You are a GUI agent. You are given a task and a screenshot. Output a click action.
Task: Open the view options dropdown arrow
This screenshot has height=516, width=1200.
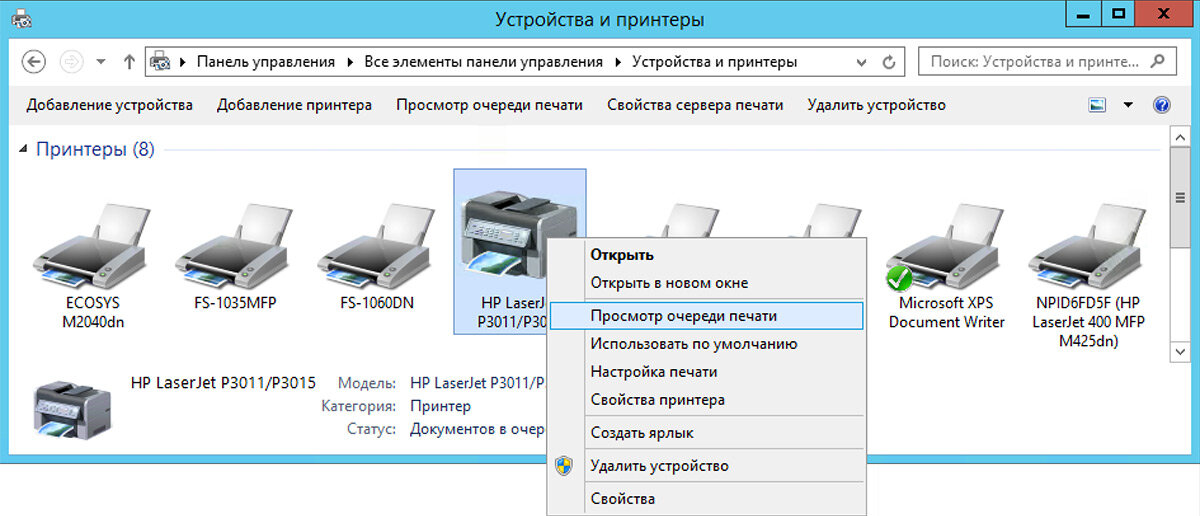click(1129, 104)
